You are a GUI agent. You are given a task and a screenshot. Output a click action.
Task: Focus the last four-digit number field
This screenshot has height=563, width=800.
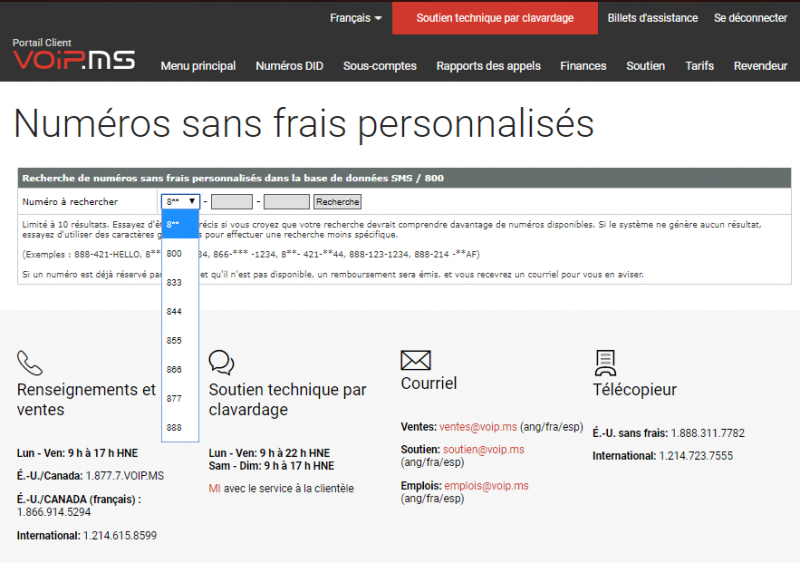tap(286, 202)
